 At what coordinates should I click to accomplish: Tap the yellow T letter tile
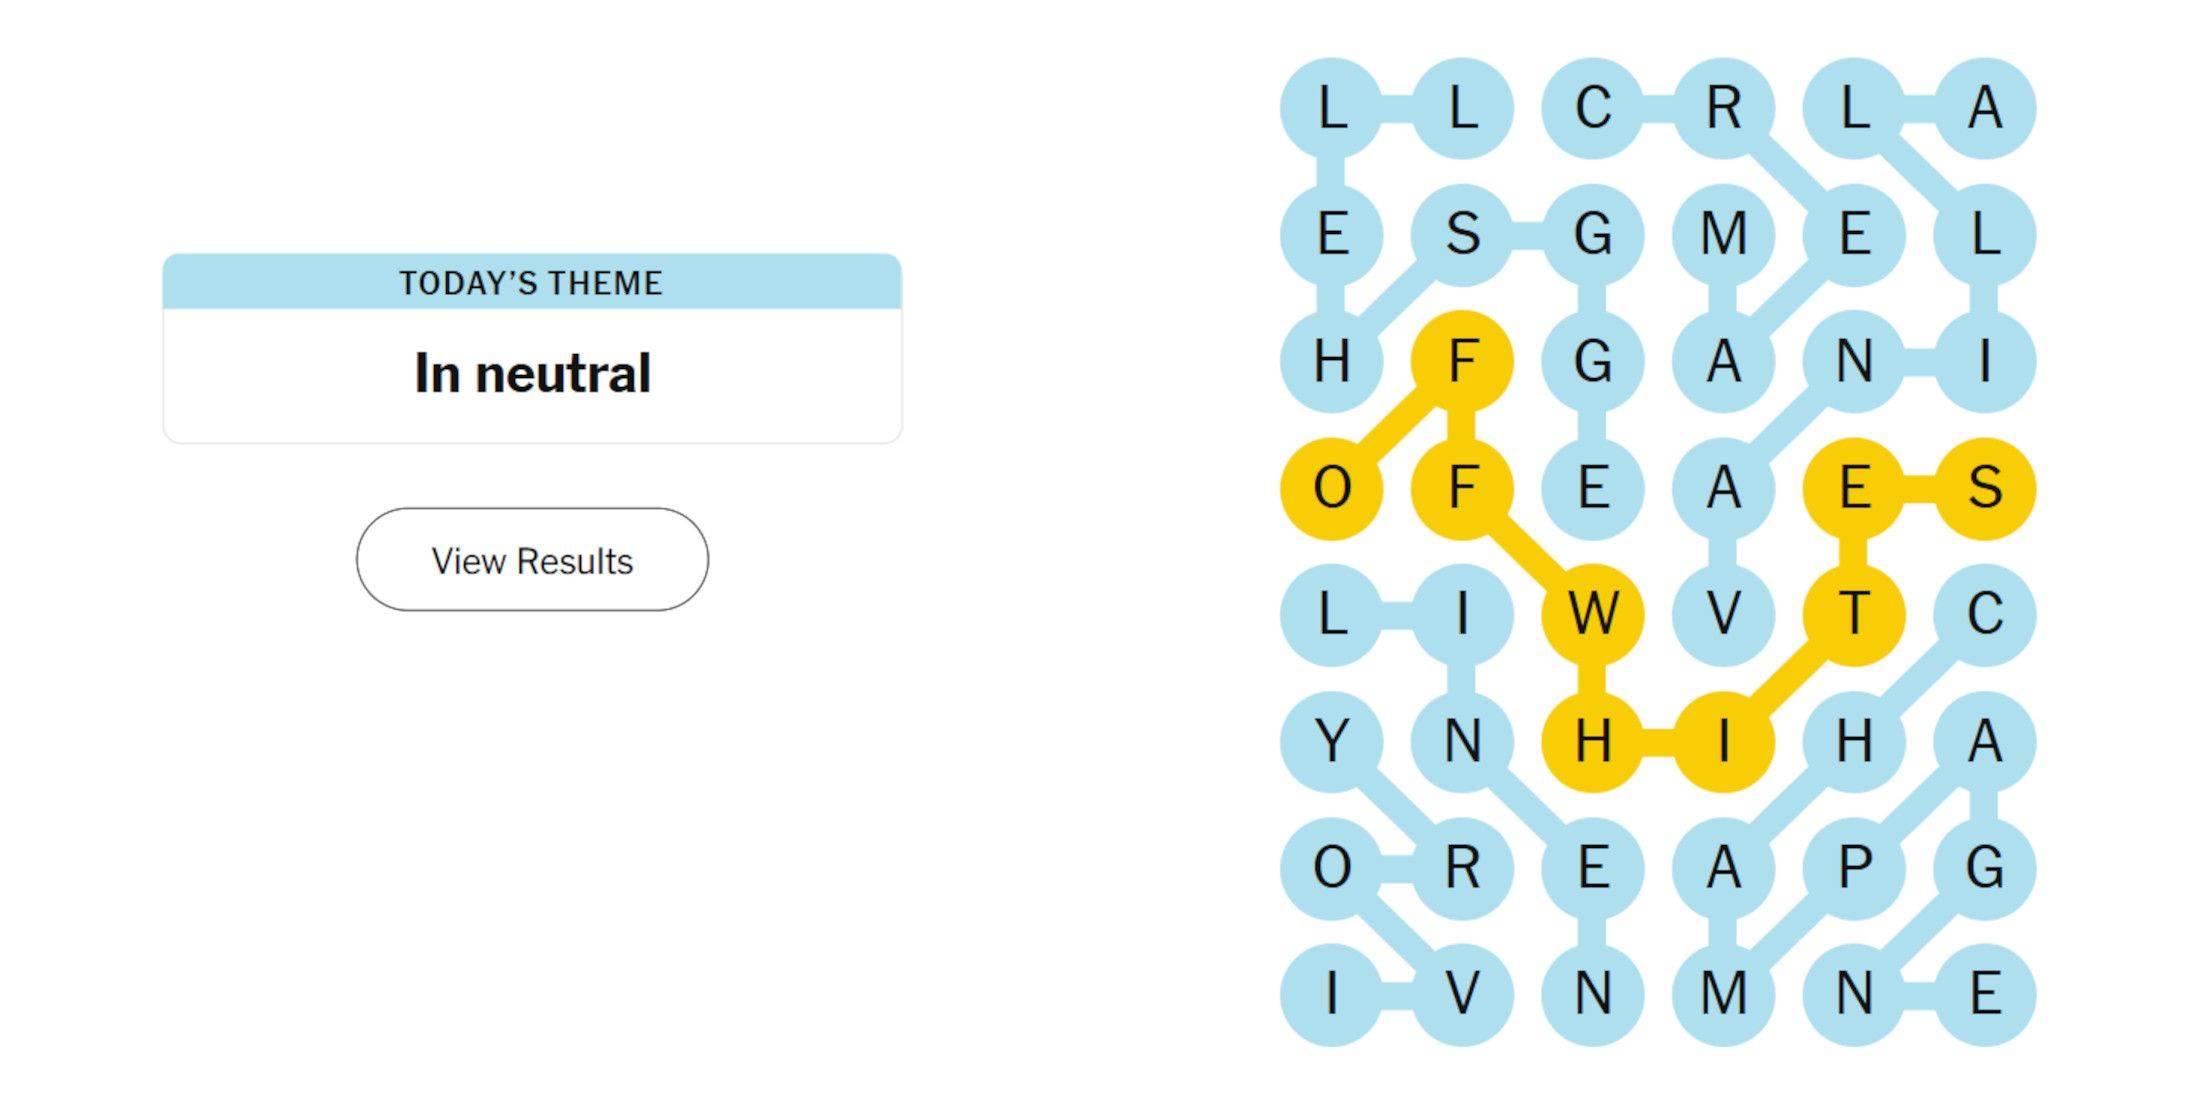pyautogui.click(x=1853, y=613)
